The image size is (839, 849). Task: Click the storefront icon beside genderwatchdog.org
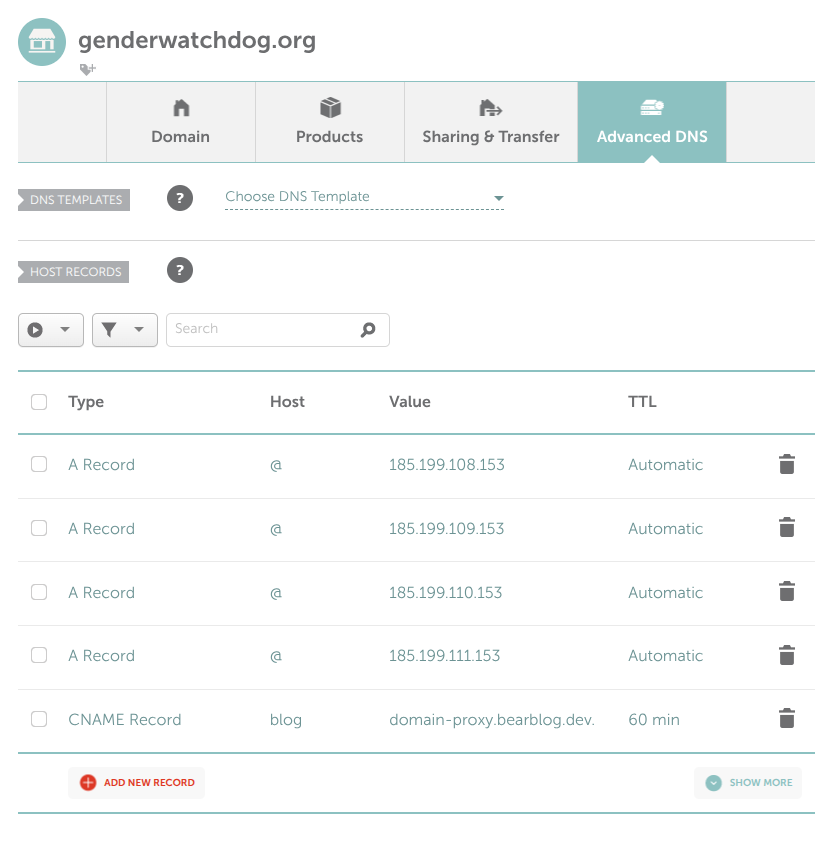[41, 42]
